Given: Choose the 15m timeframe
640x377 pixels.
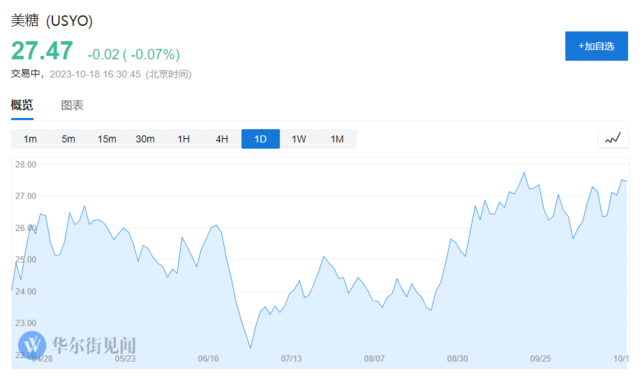Looking at the screenshot, I should click(x=107, y=139).
